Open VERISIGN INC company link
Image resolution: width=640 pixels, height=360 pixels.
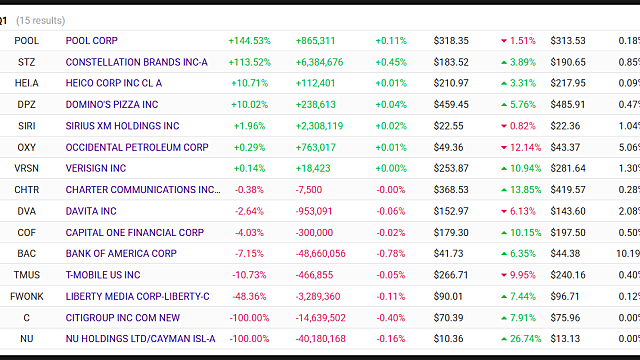point(96,168)
